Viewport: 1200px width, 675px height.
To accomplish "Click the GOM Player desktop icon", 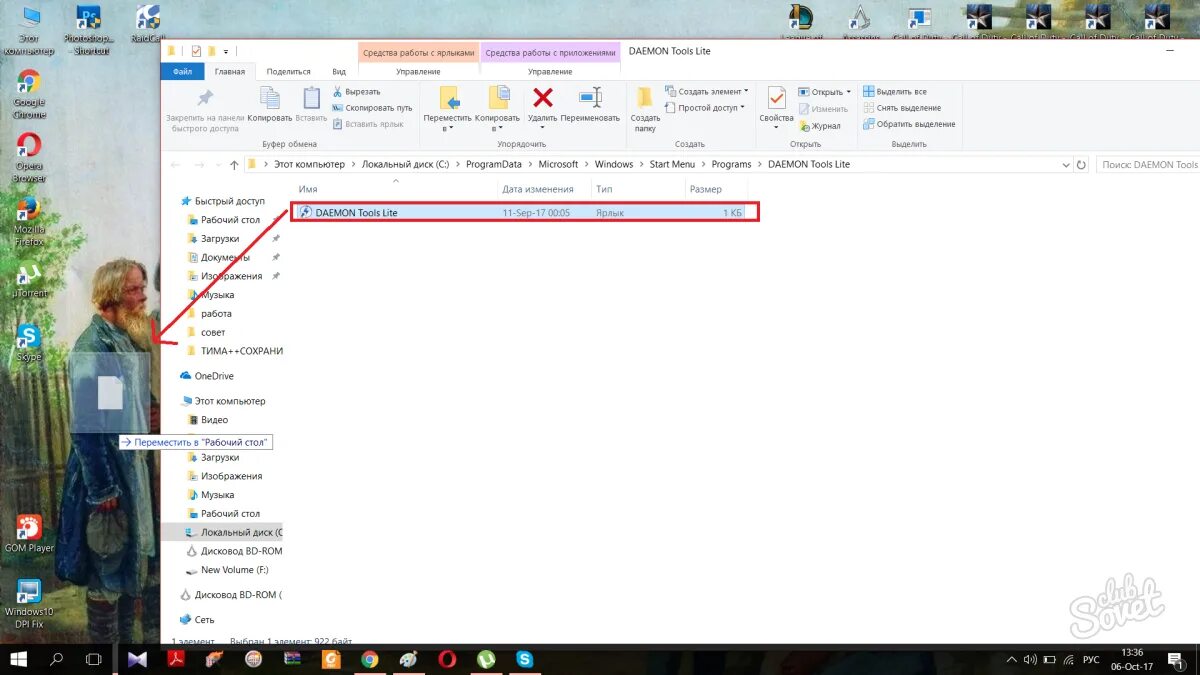I will 29,534.
